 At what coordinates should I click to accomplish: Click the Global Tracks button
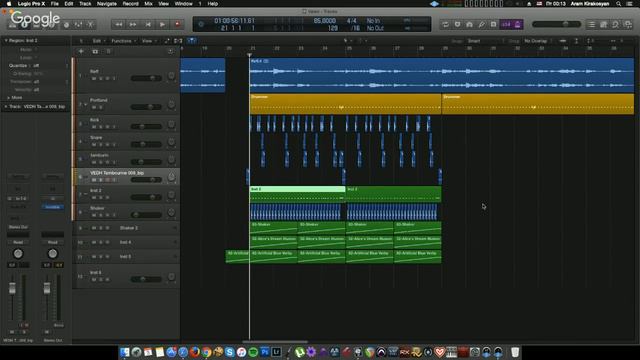click(109, 51)
